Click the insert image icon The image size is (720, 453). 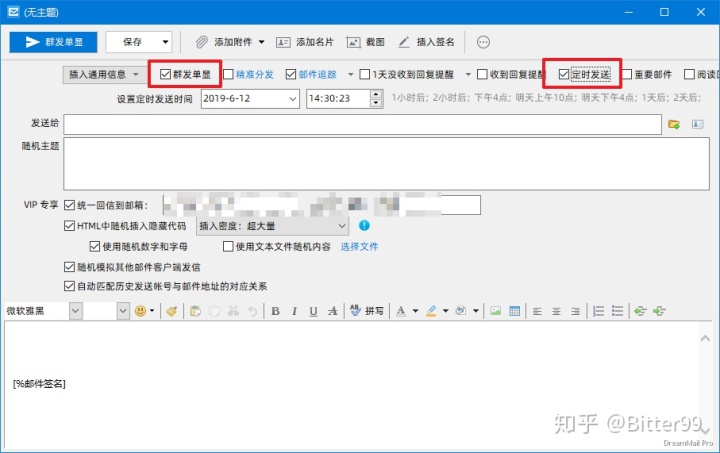[495, 311]
